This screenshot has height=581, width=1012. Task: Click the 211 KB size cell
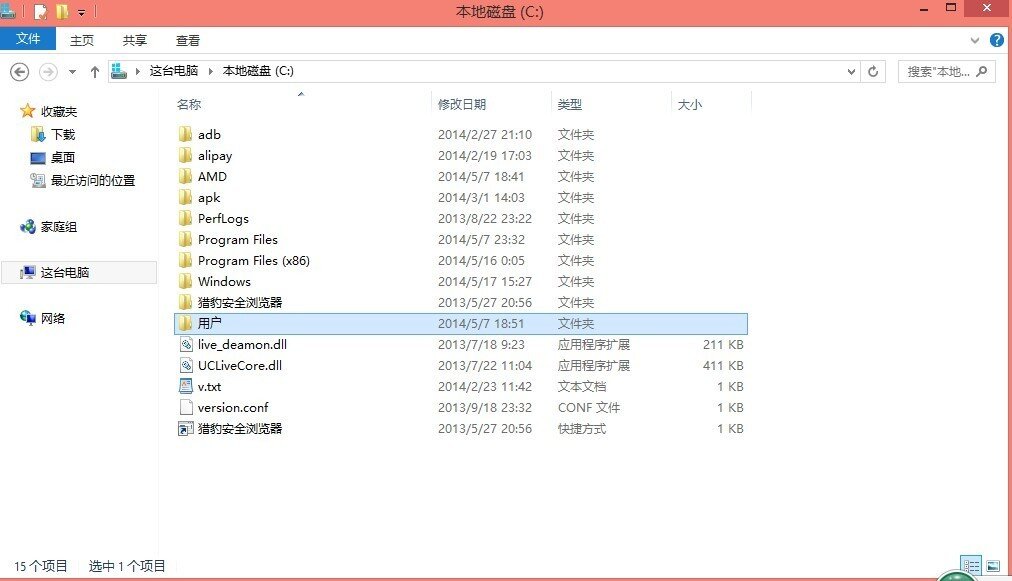pyautogui.click(x=723, y=345)
